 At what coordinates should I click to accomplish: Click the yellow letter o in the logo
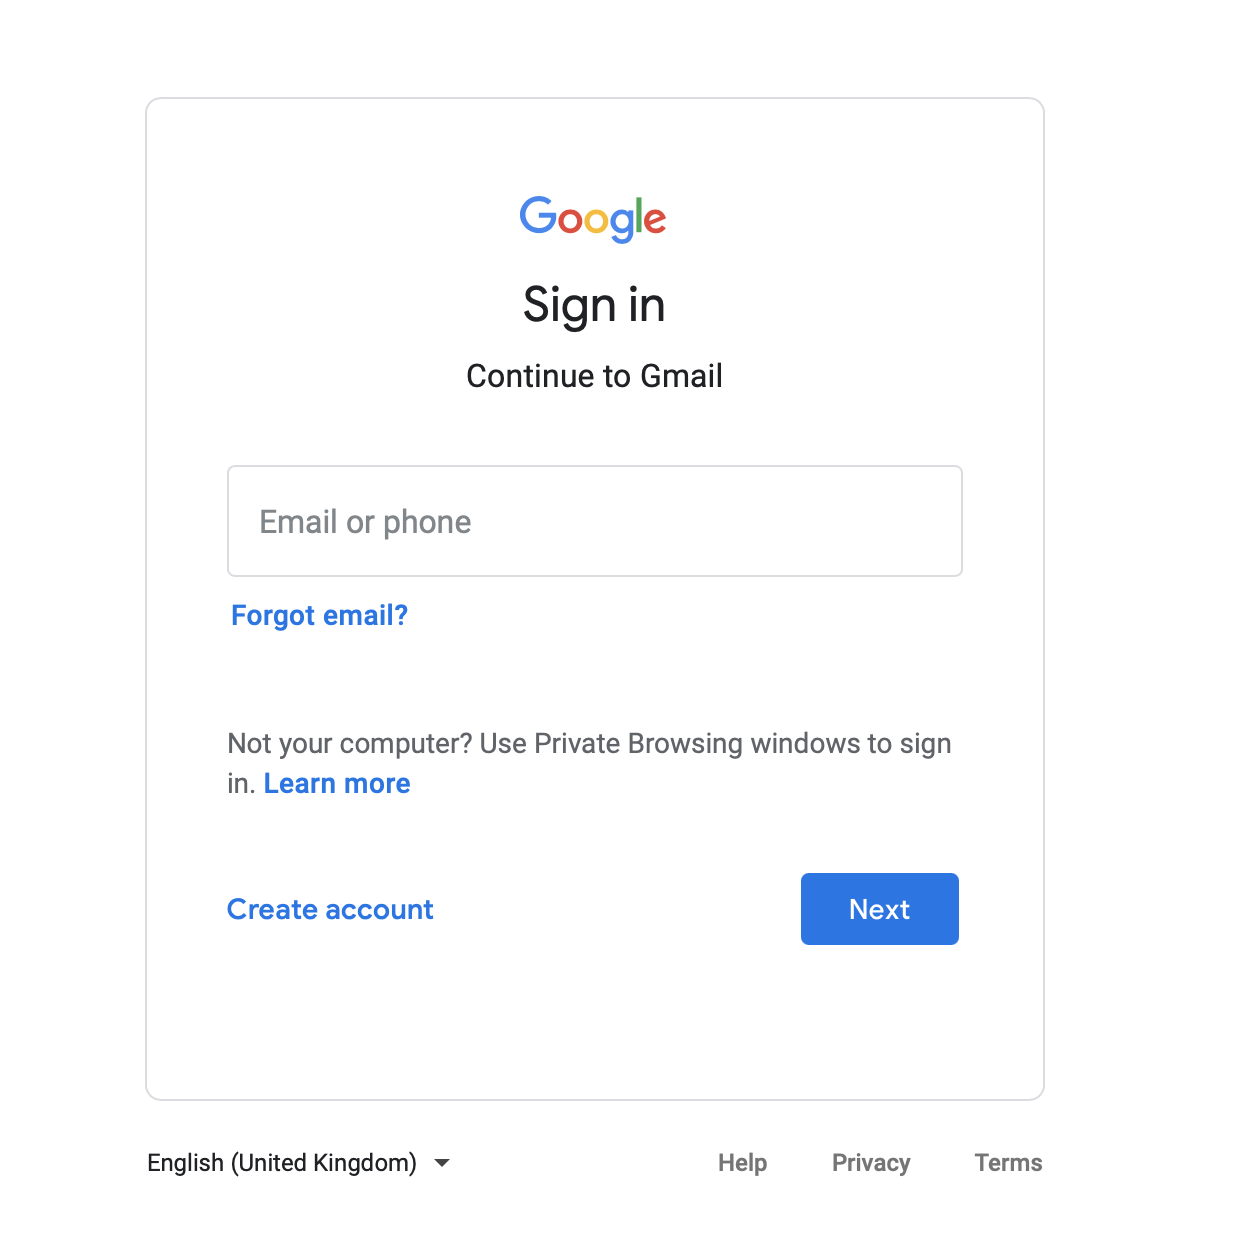pyautogui.click(x=597, y=221)
